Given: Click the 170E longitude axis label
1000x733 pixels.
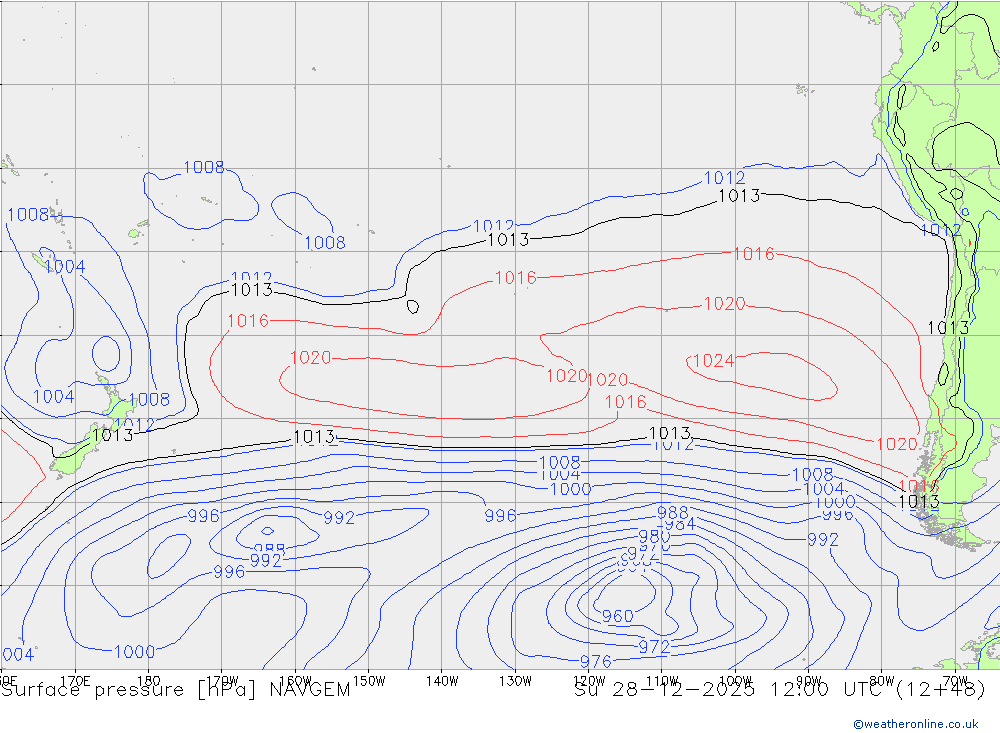Looking at the screenshot, I should coord(75,681).
